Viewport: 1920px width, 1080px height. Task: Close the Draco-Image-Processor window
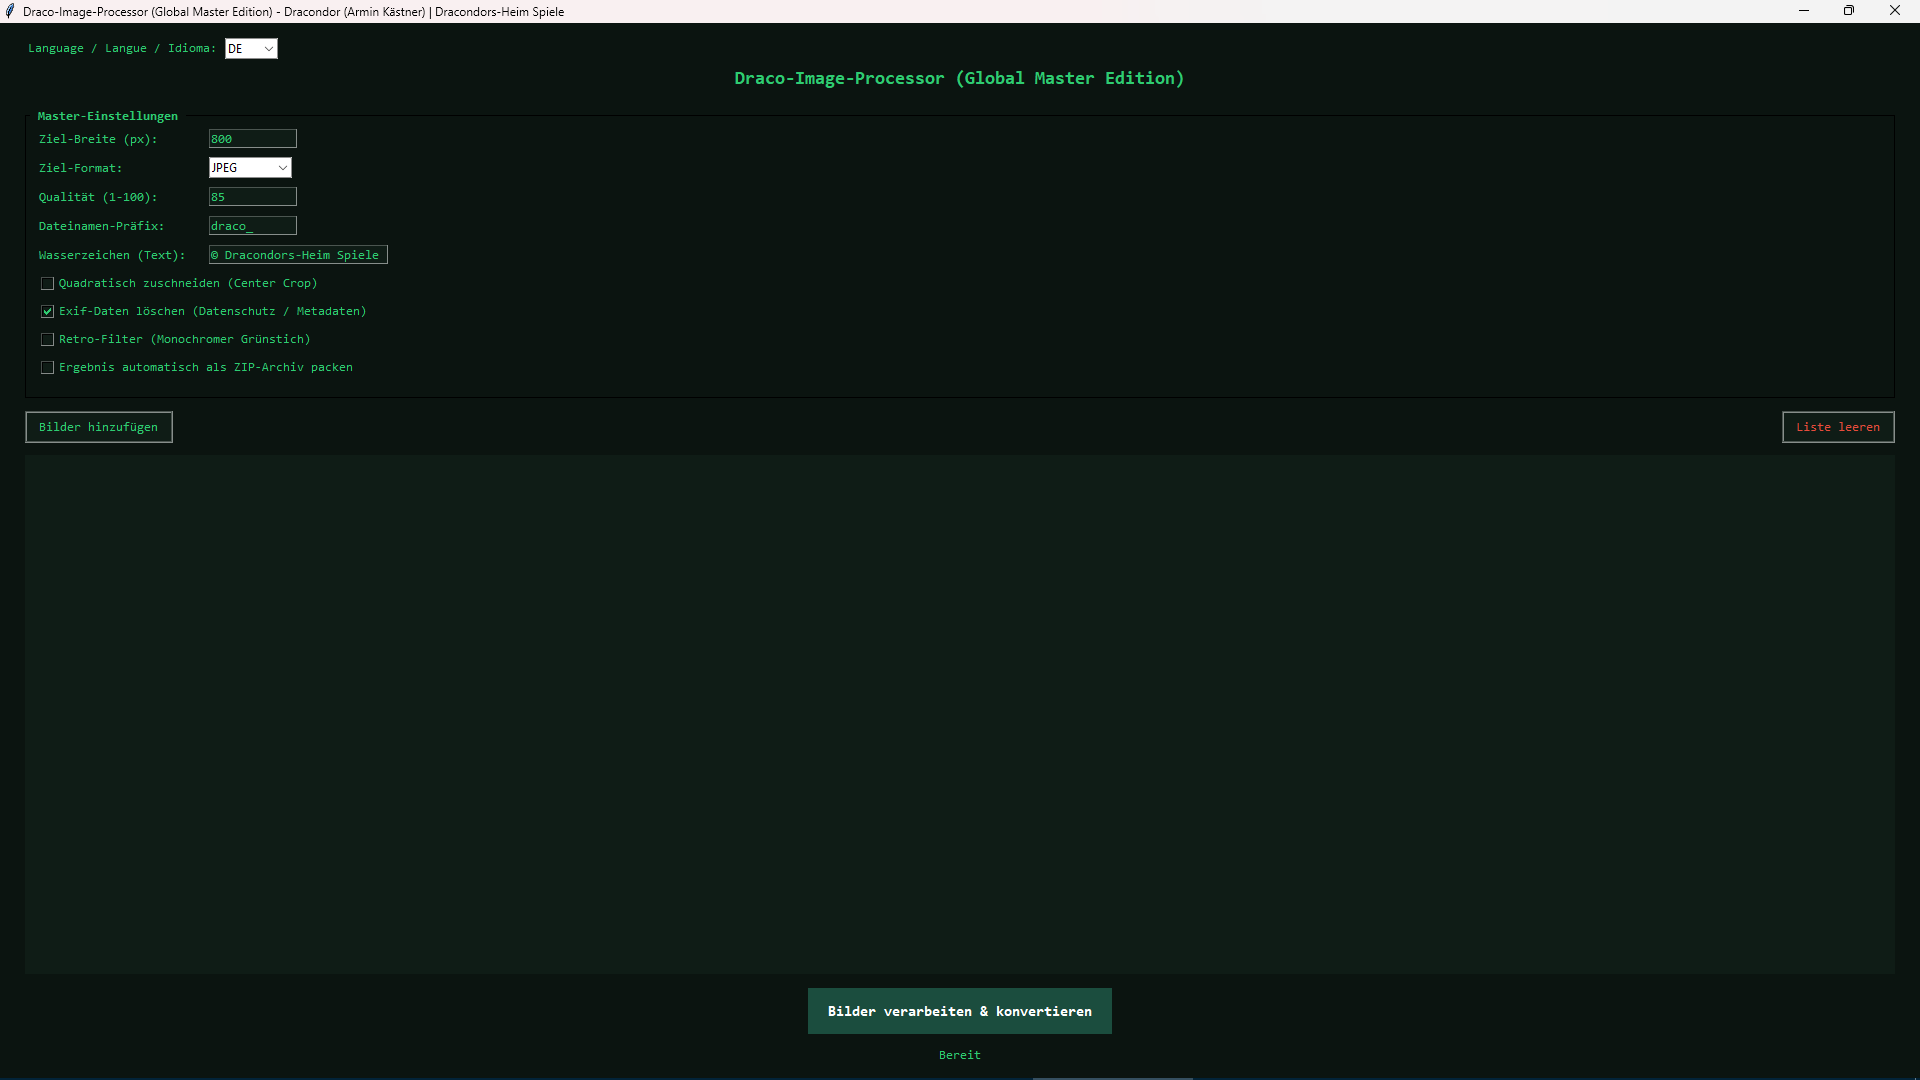(x=1895, y=11)
